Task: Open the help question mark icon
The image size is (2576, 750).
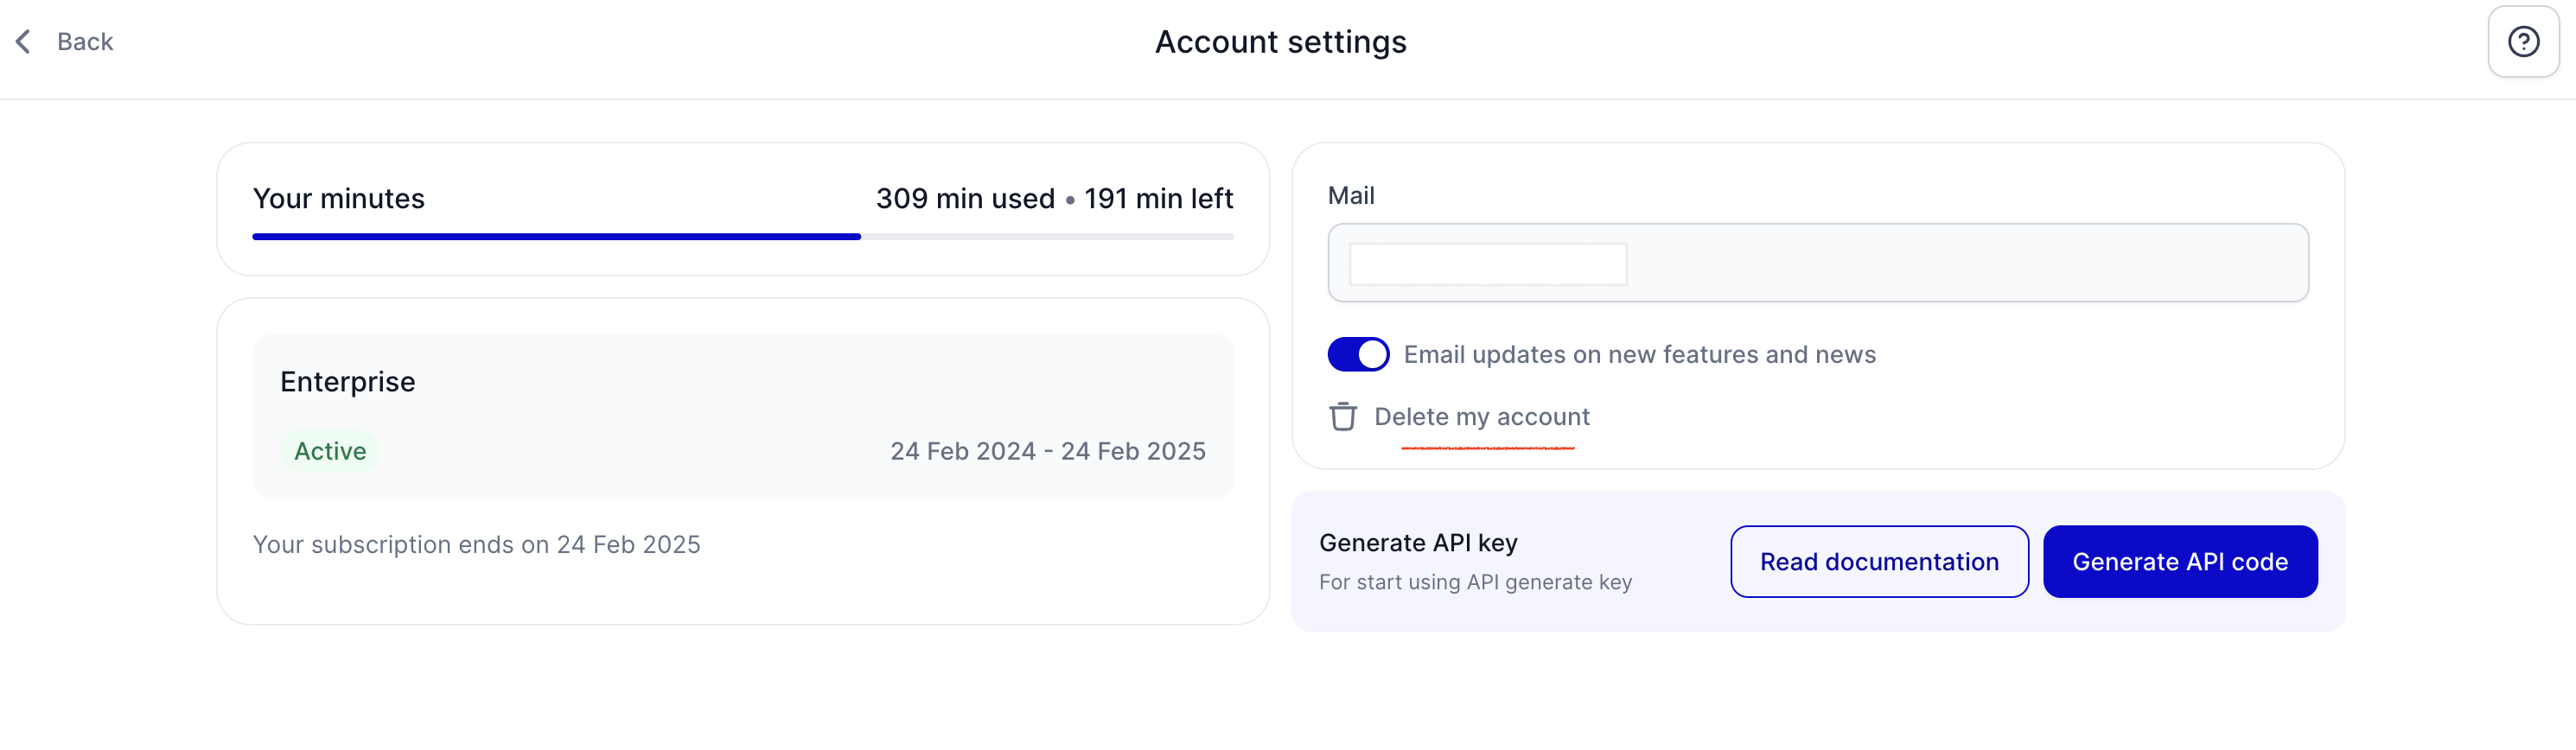Action: tap(2523, 42)
